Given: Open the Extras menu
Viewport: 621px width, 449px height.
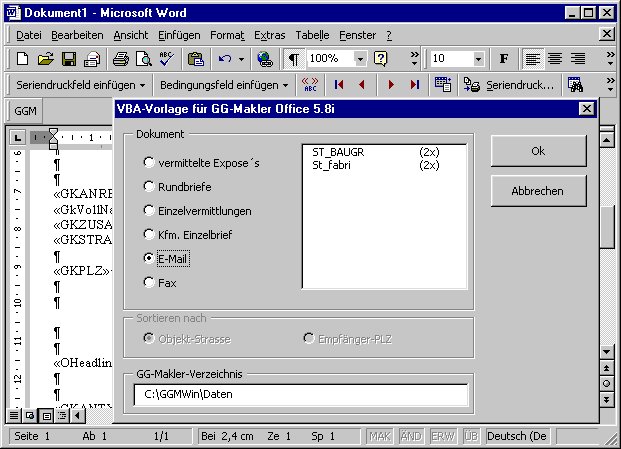Looking at the screenshot, I should (x=270, y=35).
